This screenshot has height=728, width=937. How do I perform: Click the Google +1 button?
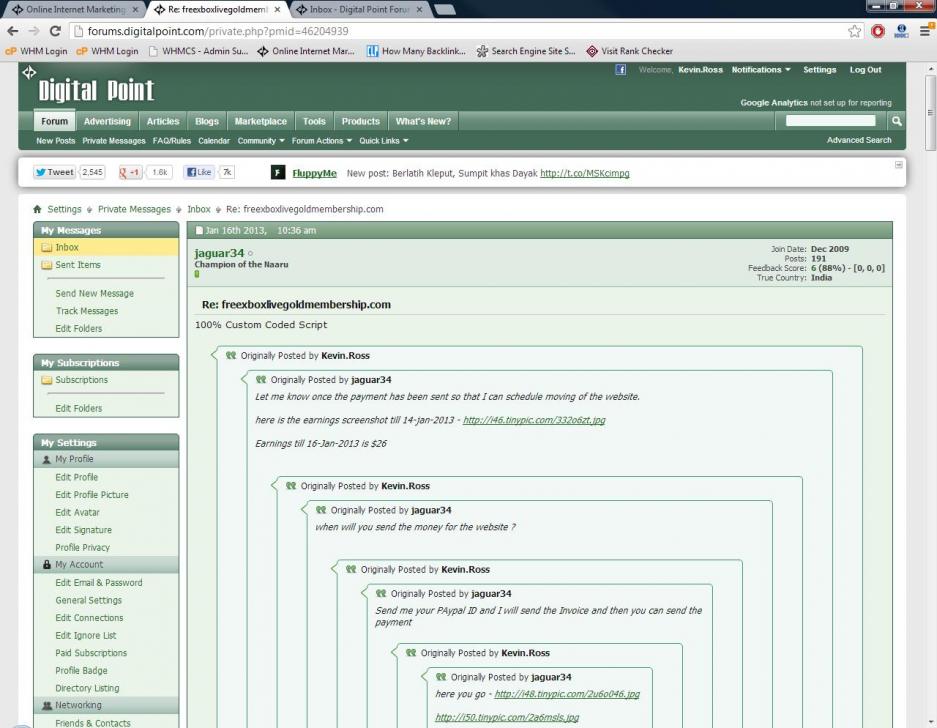(130, 172)
